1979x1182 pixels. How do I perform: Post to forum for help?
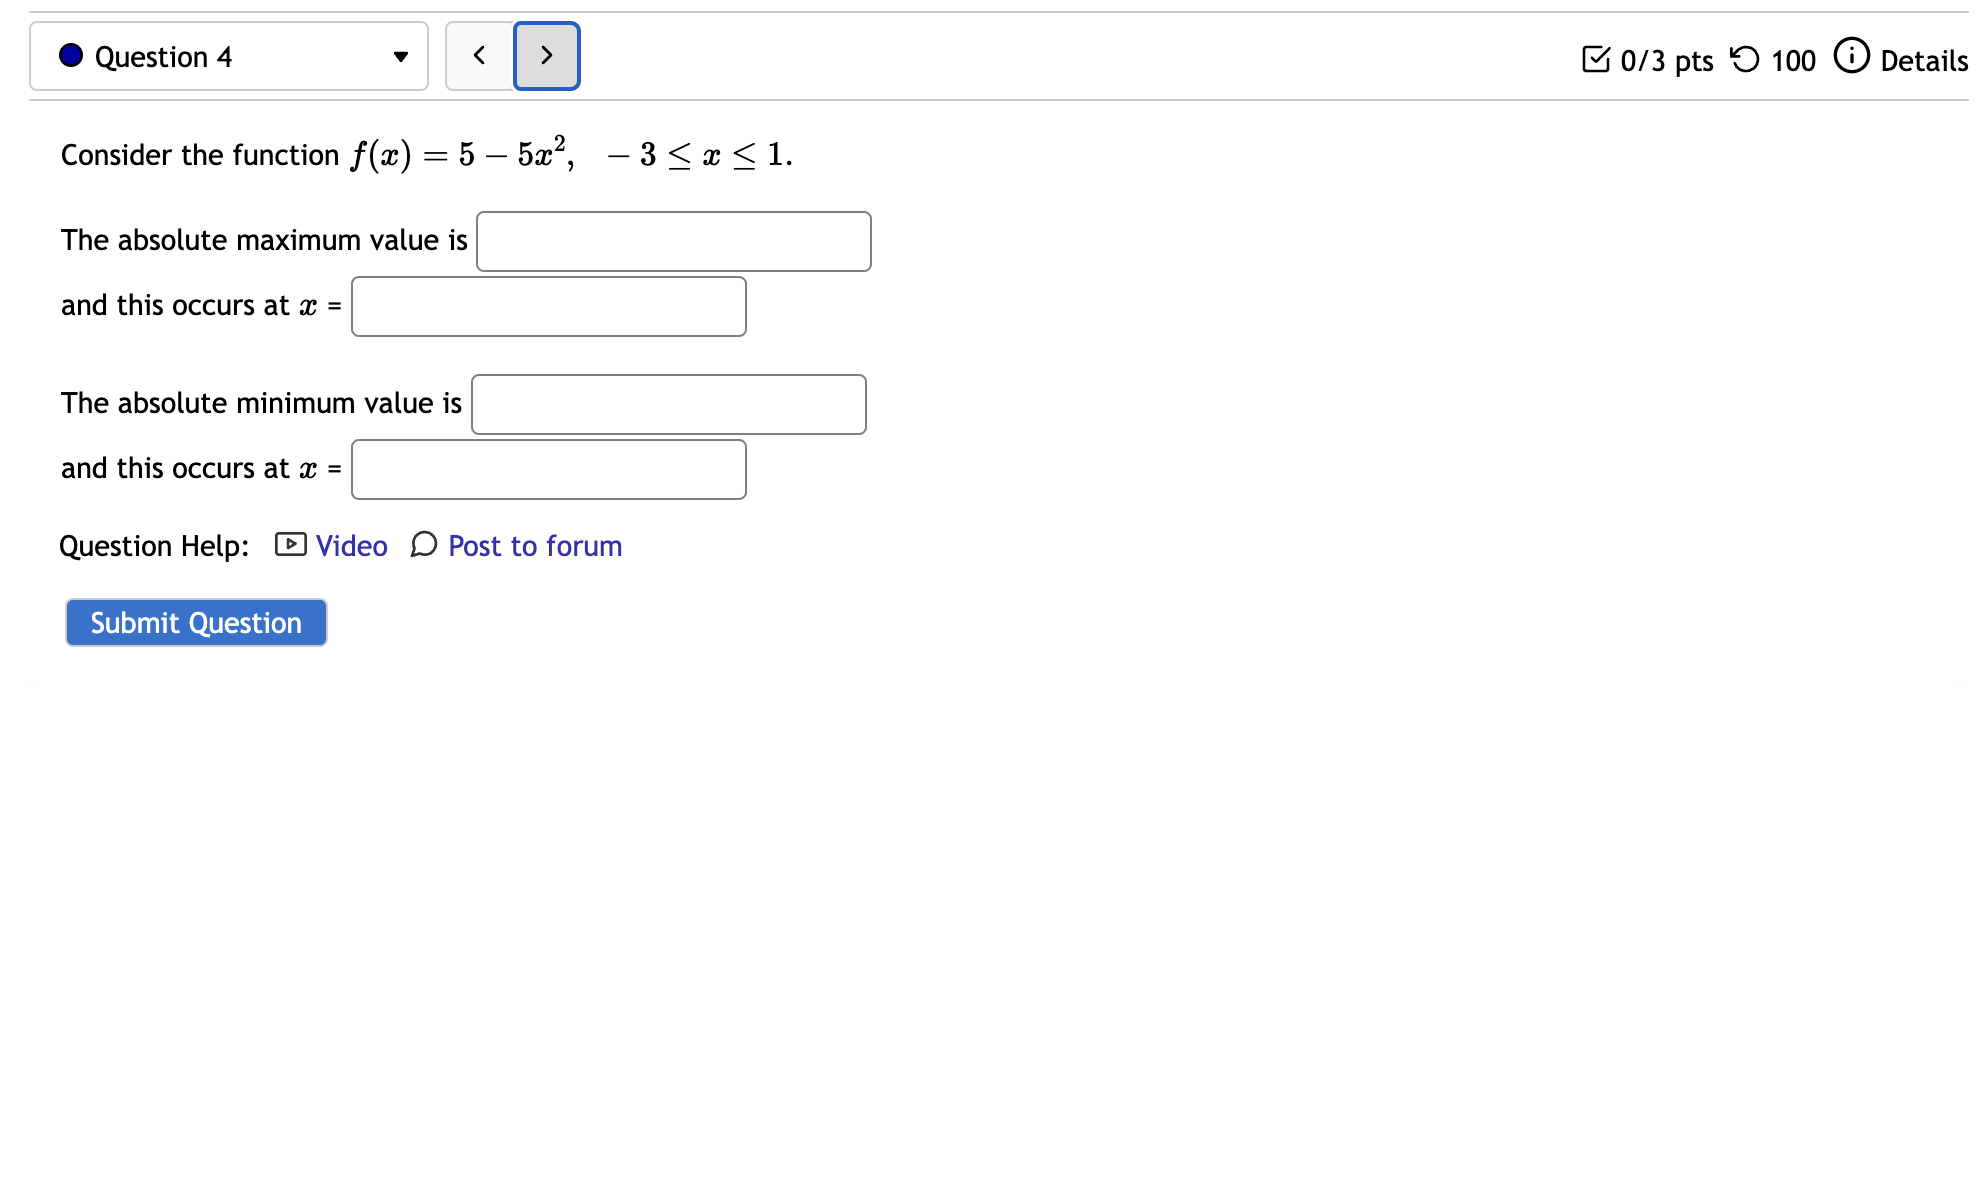(x=534, y=545)
